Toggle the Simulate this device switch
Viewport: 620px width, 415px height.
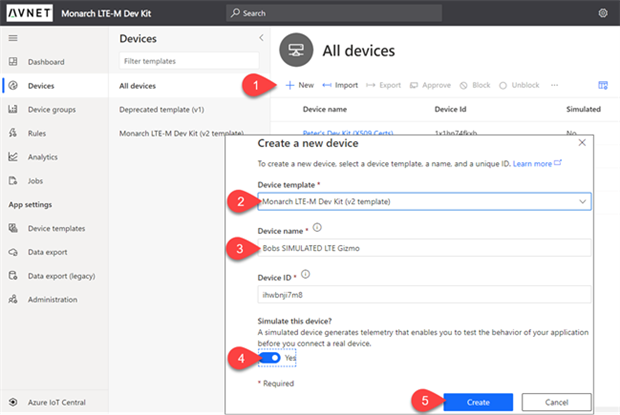(270, 357)
